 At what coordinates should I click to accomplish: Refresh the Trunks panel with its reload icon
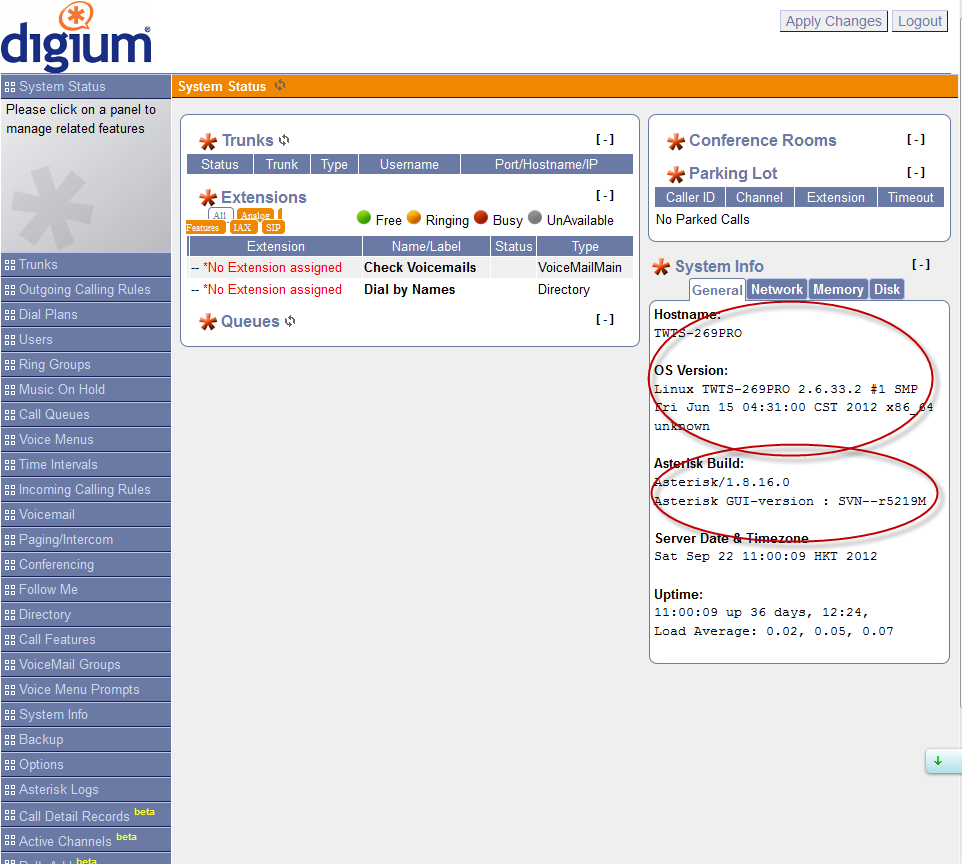284,140
